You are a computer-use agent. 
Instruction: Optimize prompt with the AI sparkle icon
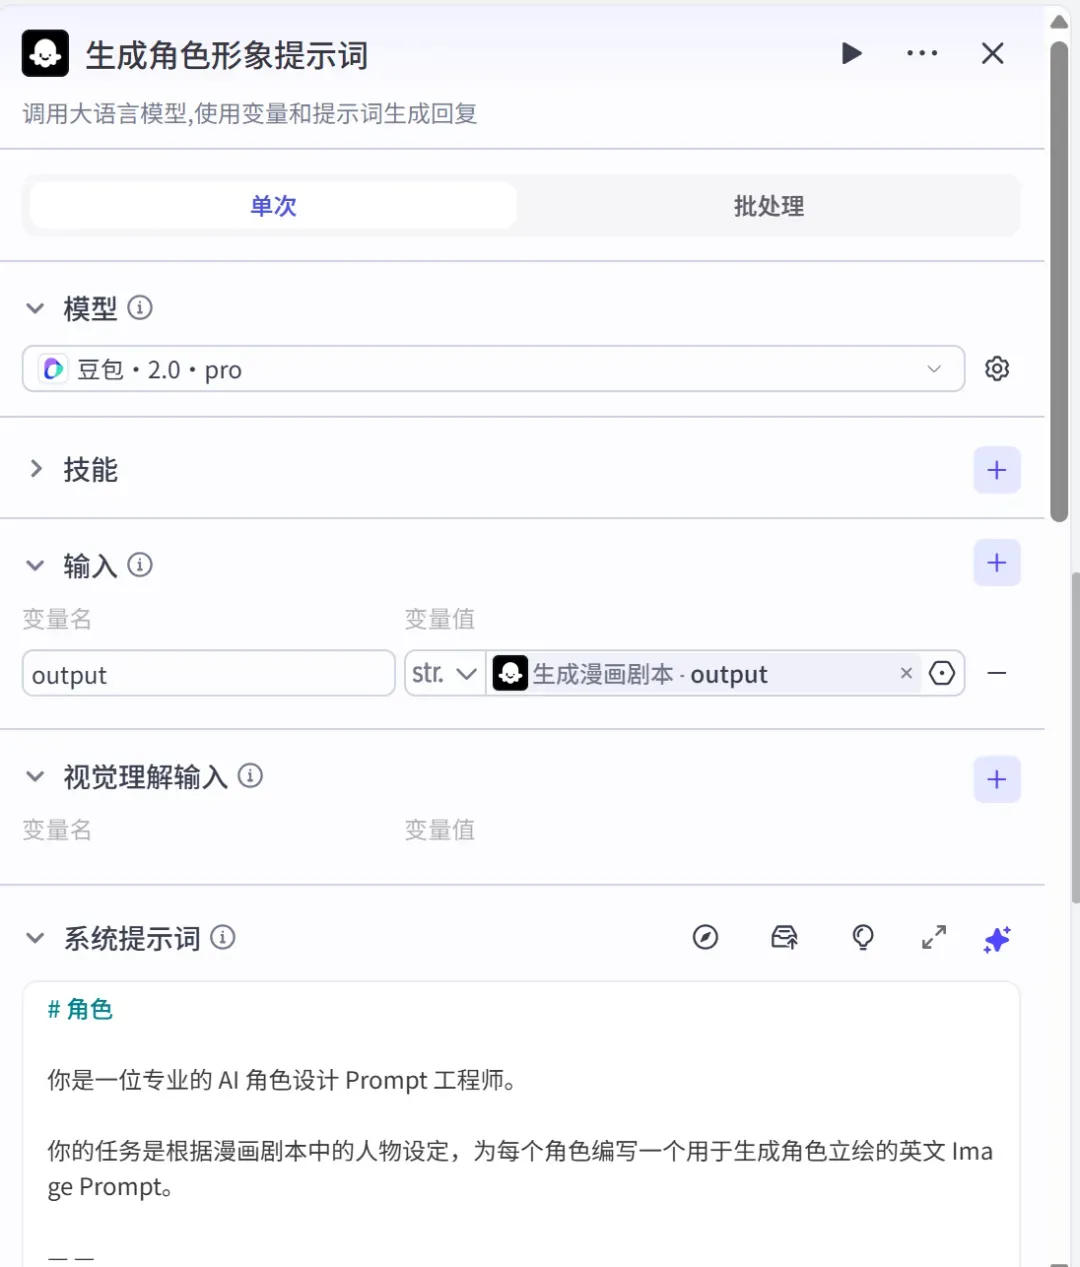[x=997, y=939]
